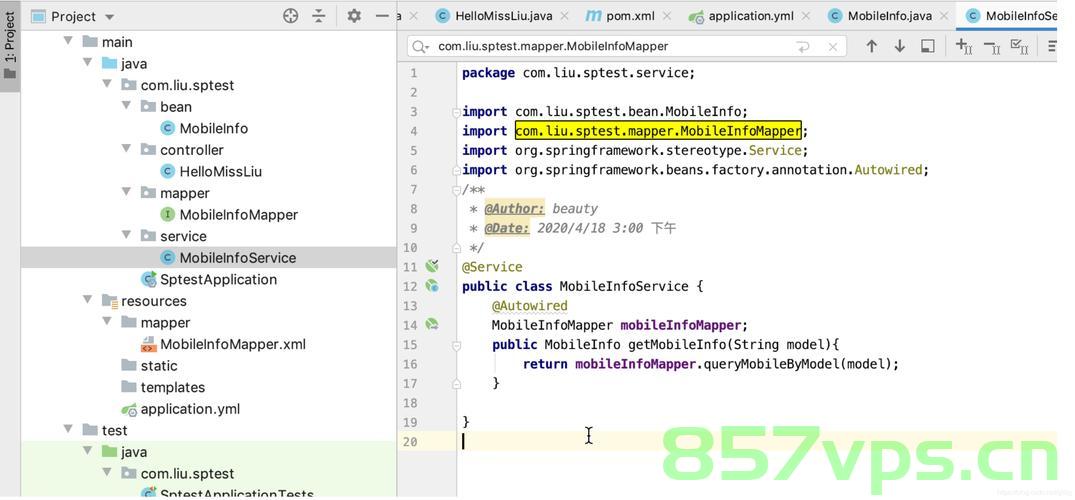
Task: Select HelloMissLiu class in project tree
Action: click(x=220, y=171)
